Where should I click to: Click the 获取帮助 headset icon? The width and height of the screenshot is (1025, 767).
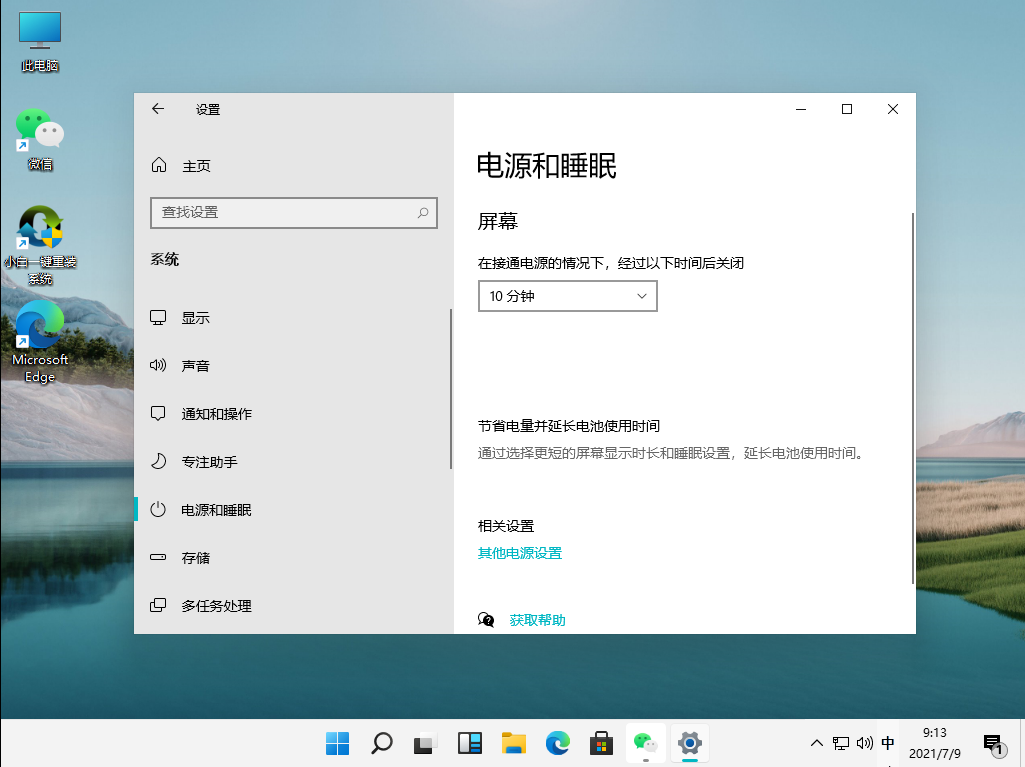click(486, 619)
